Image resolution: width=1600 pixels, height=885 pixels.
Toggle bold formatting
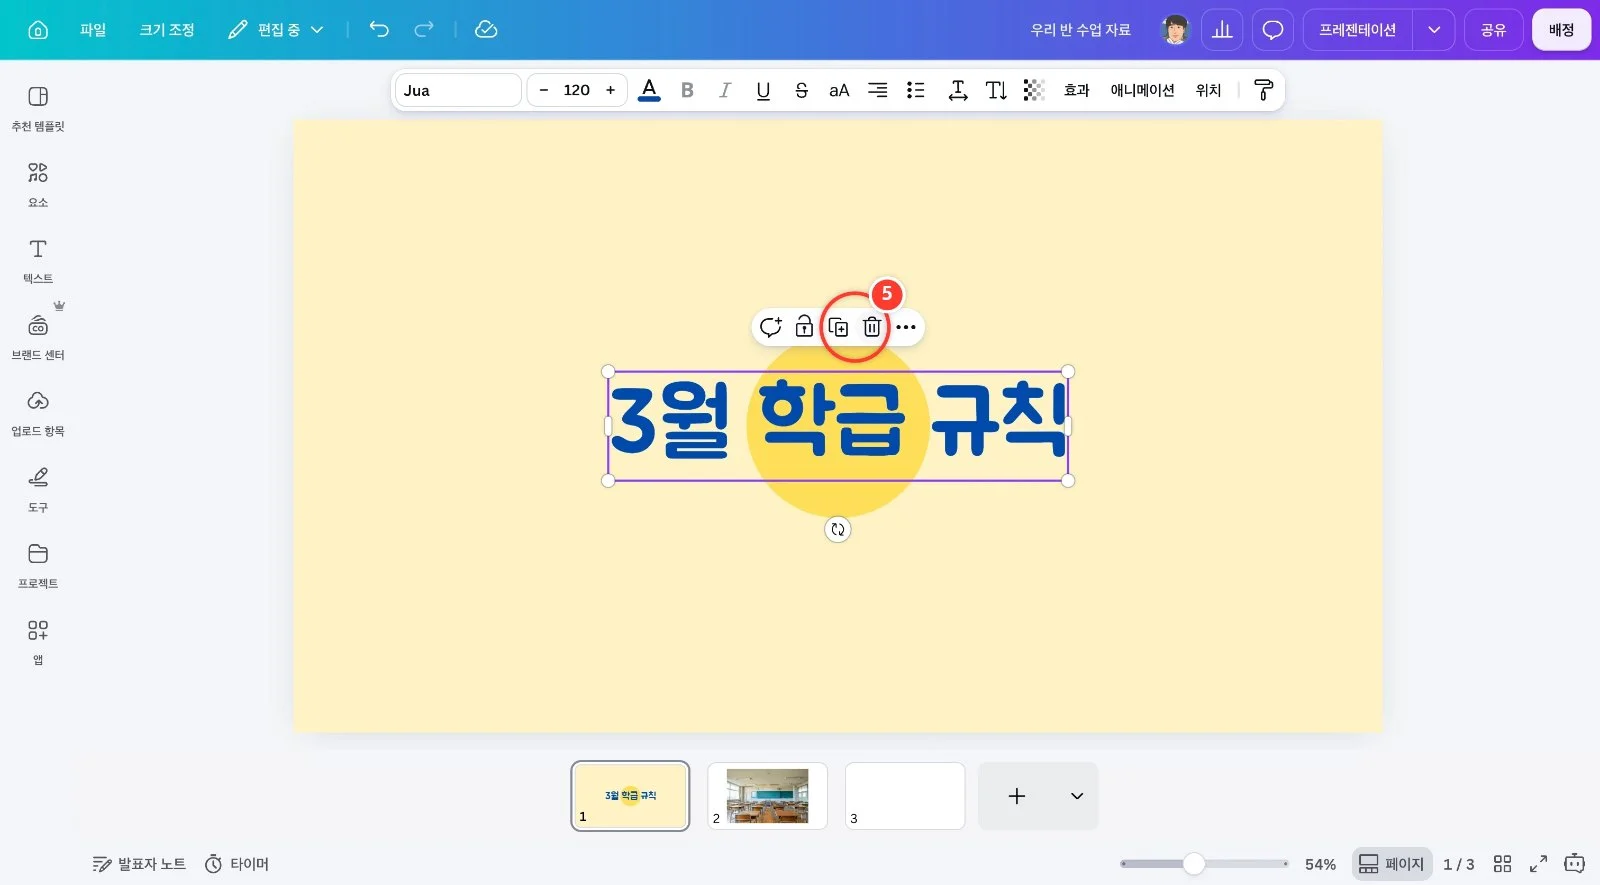687,90
